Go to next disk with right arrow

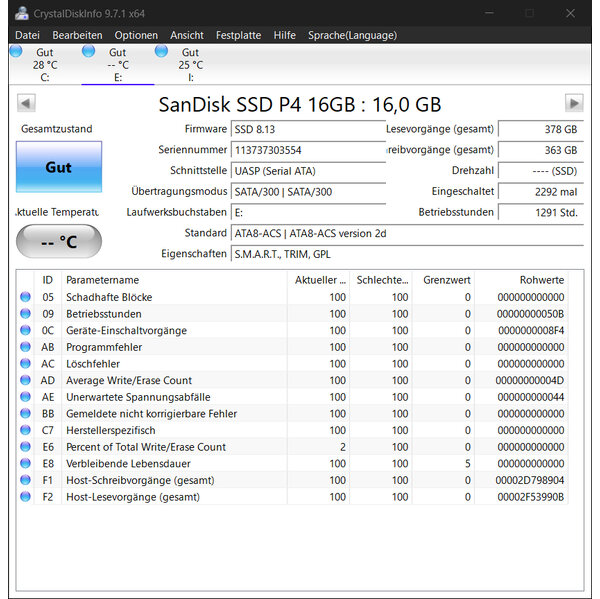pyautogui.click(x=573, y=103)
